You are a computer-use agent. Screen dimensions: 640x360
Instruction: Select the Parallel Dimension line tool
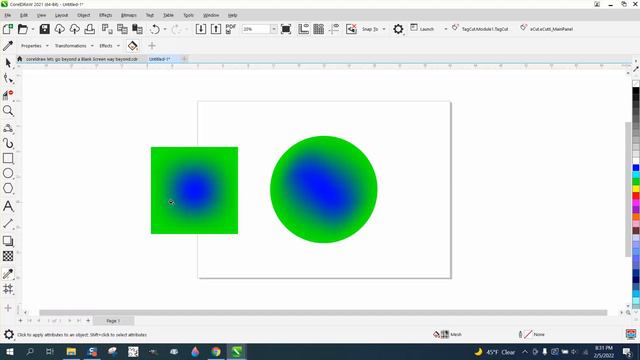(8, 223)
